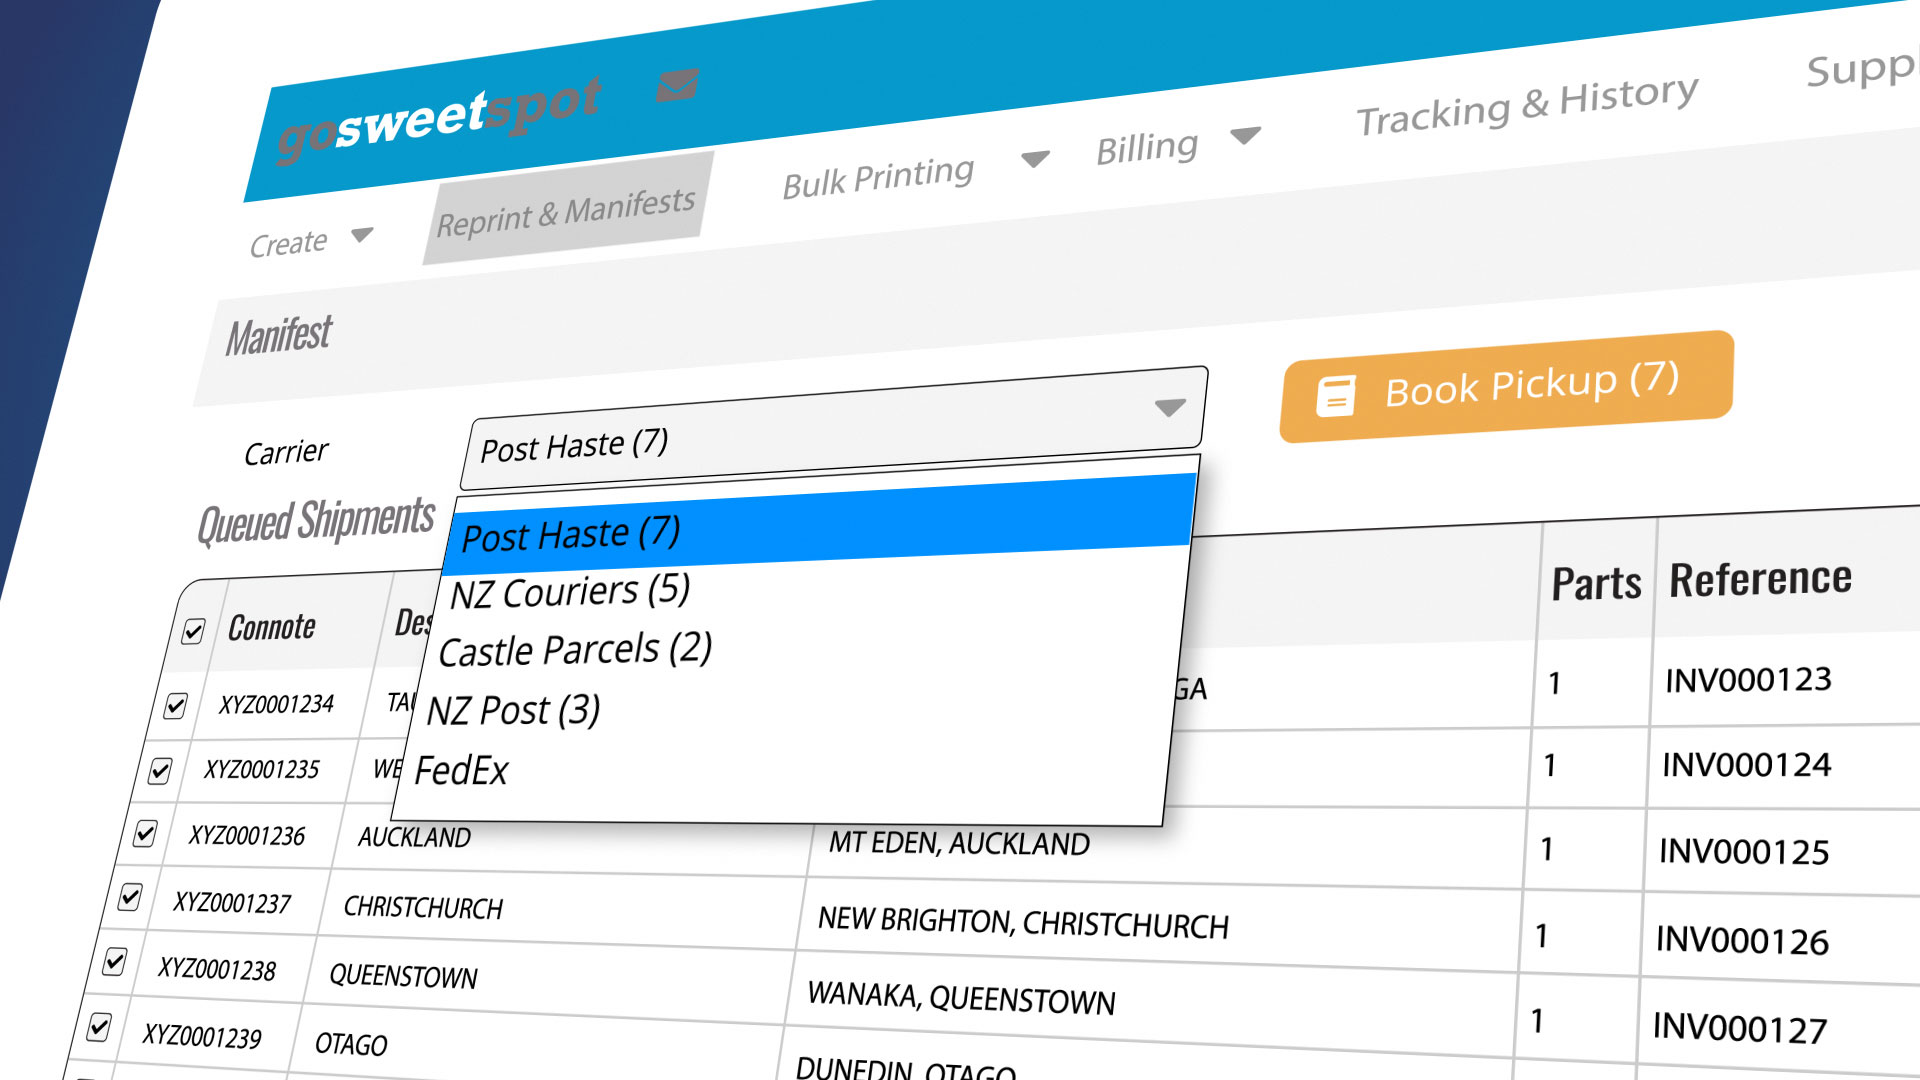Click connote XYZ0001238
1920x1080 pixels.
[216, 968]
